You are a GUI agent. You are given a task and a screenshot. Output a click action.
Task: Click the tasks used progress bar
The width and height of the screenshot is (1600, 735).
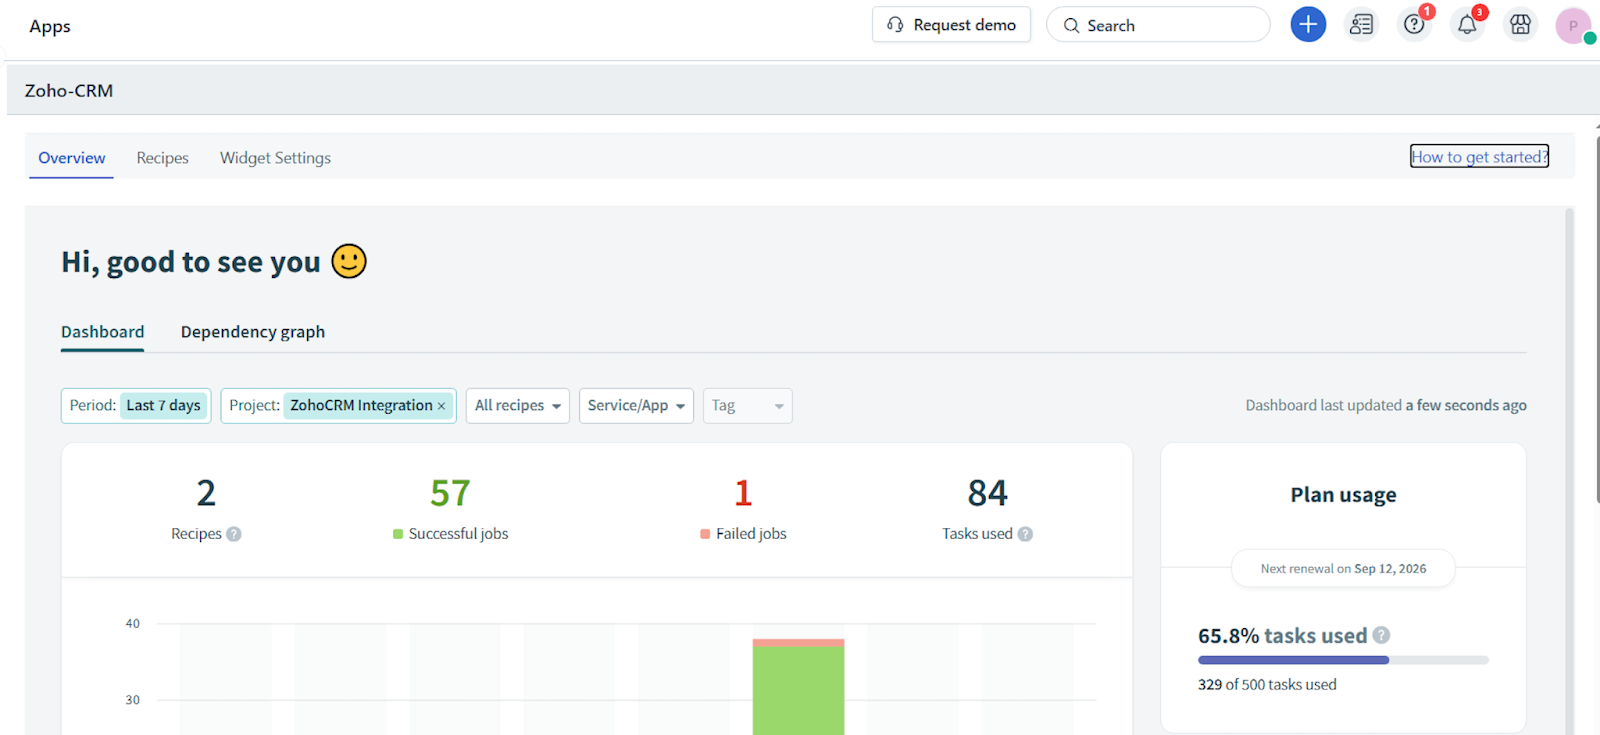1343,660
